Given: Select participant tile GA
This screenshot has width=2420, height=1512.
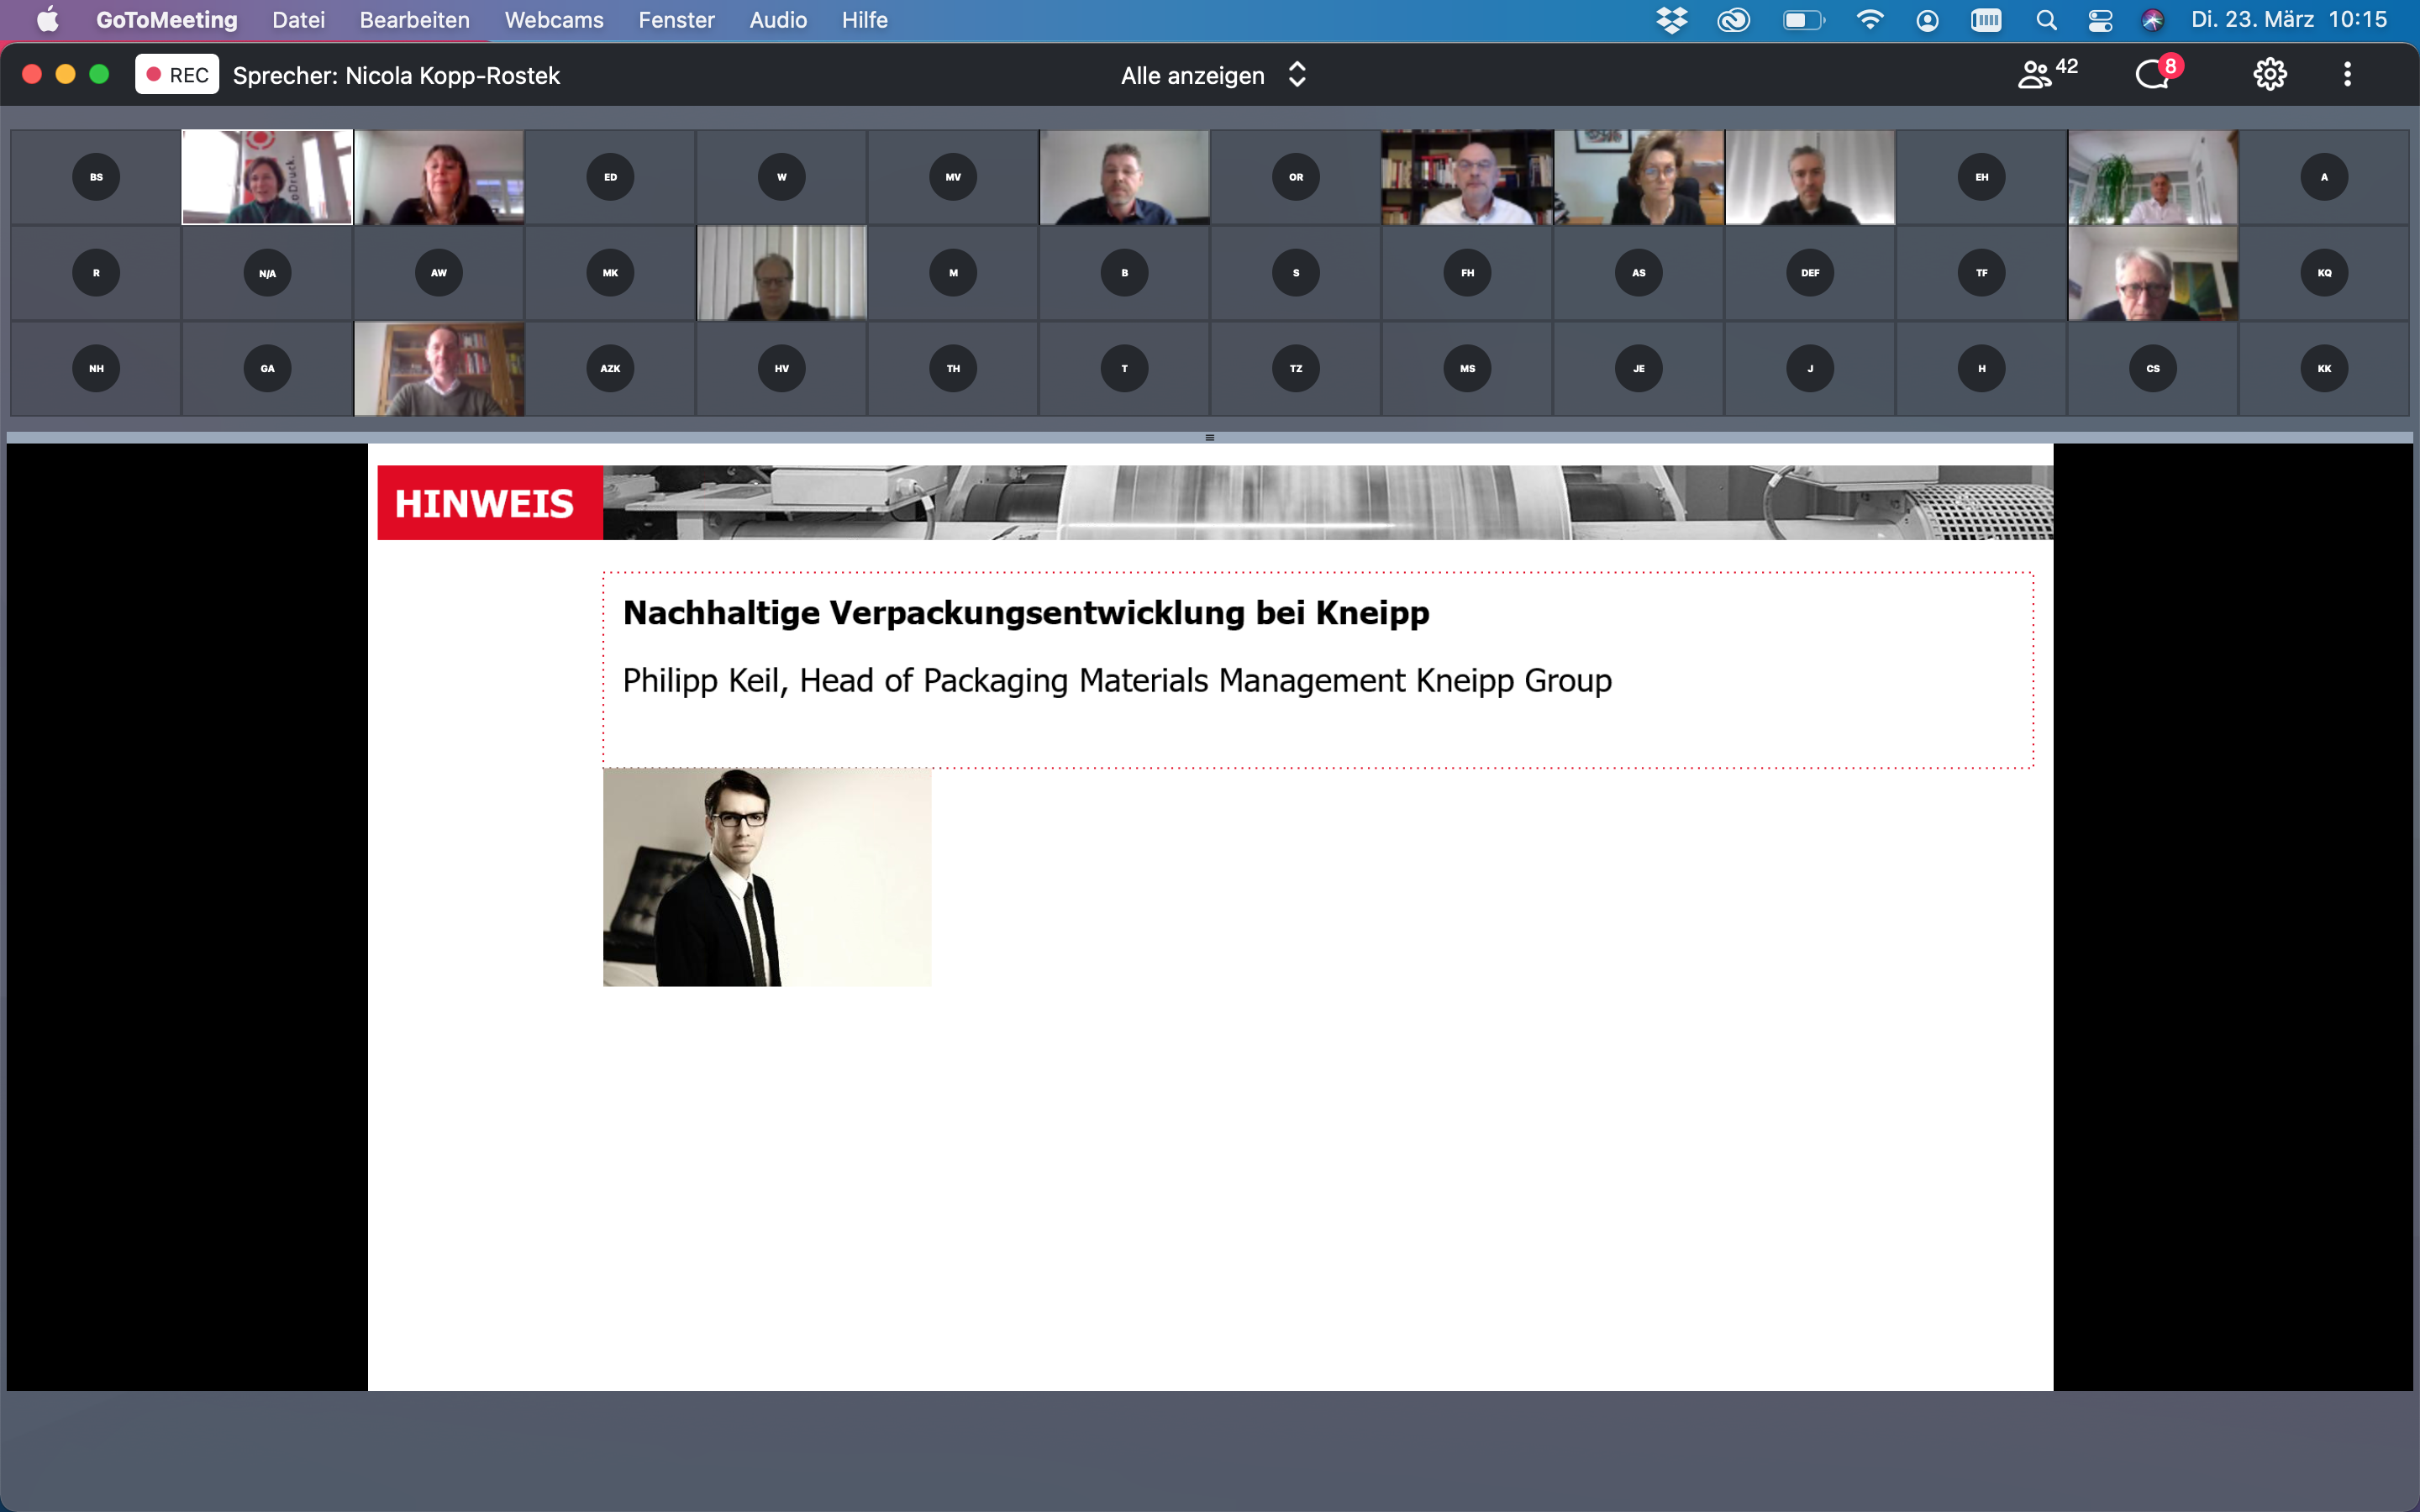Looking at the screenshot, I should pos(267,369).
